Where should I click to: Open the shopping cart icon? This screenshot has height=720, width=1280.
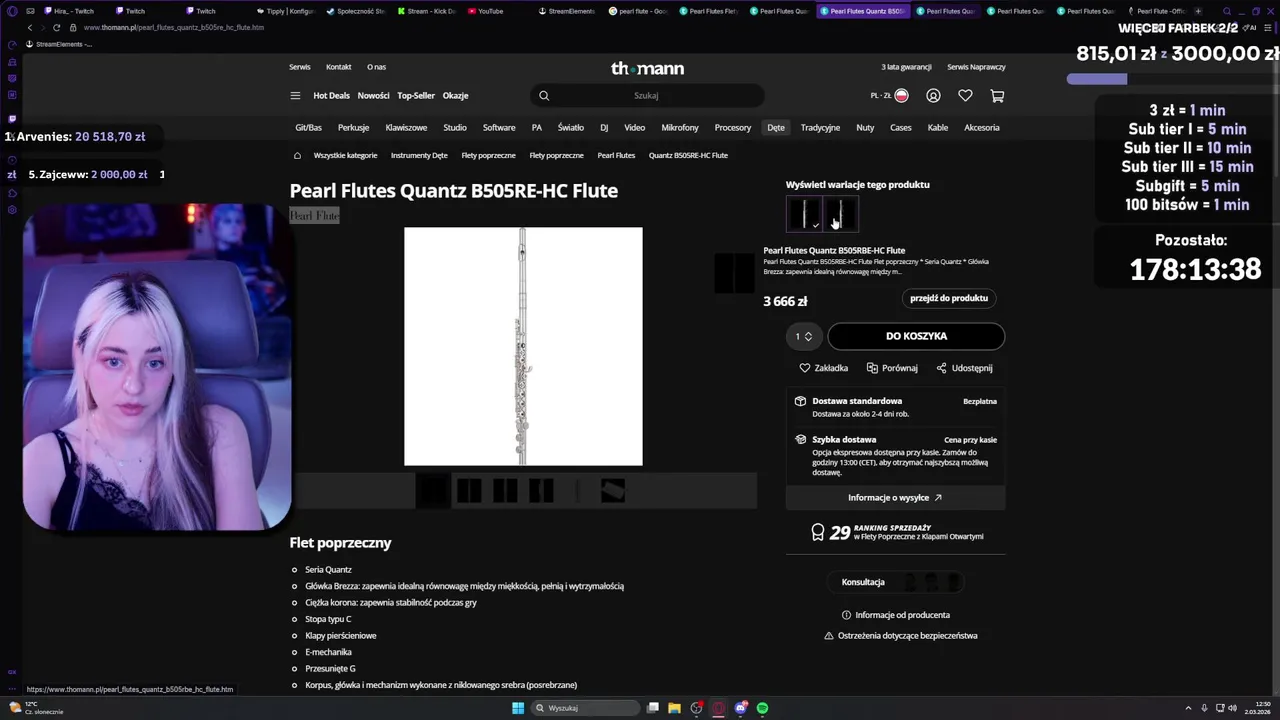[x=997, y=96]
